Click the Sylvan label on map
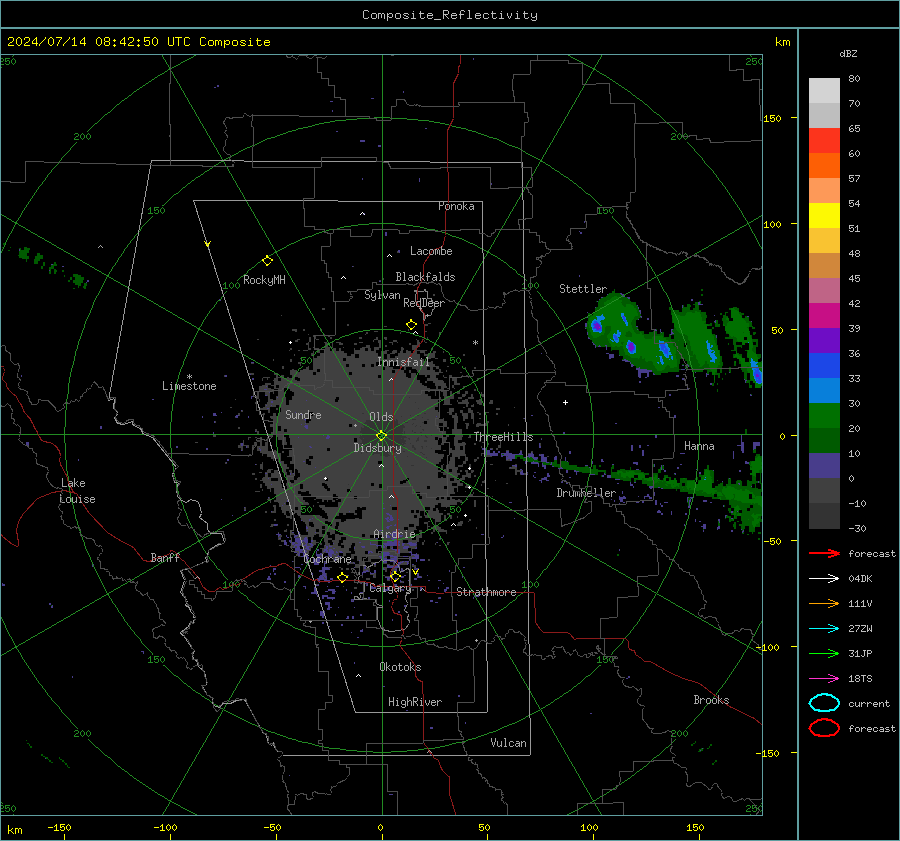Viewport: 900px width, 841px height. tap(382, 295)
